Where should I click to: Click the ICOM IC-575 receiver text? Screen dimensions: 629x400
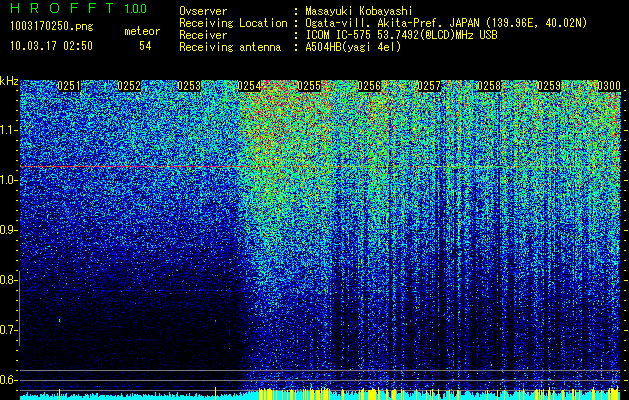coord(401,35)
